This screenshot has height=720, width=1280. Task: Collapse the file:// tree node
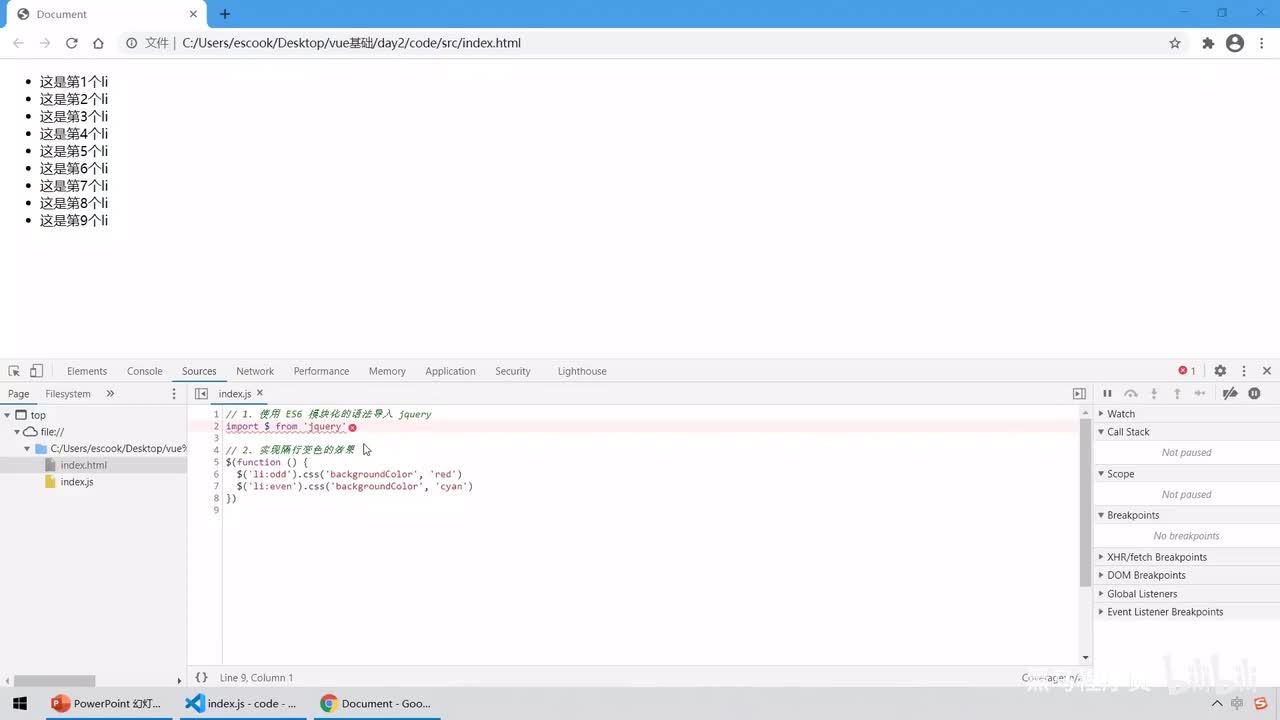pos(17,432)
